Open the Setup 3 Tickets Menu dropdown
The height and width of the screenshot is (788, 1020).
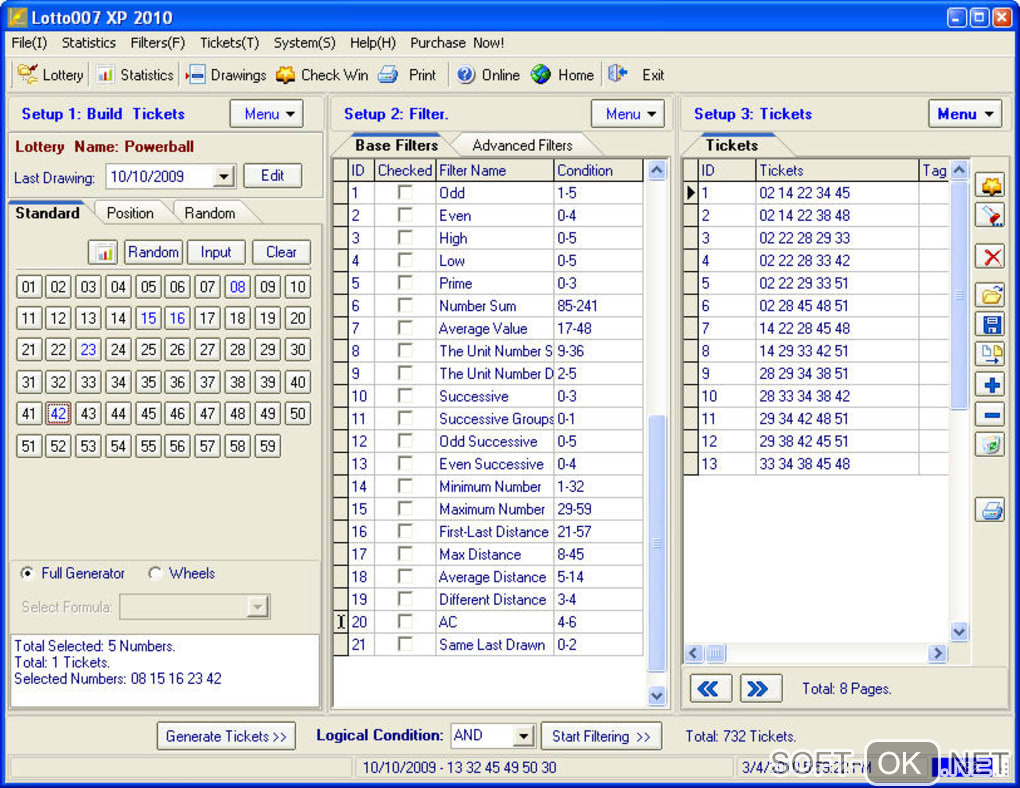[965, 114]
